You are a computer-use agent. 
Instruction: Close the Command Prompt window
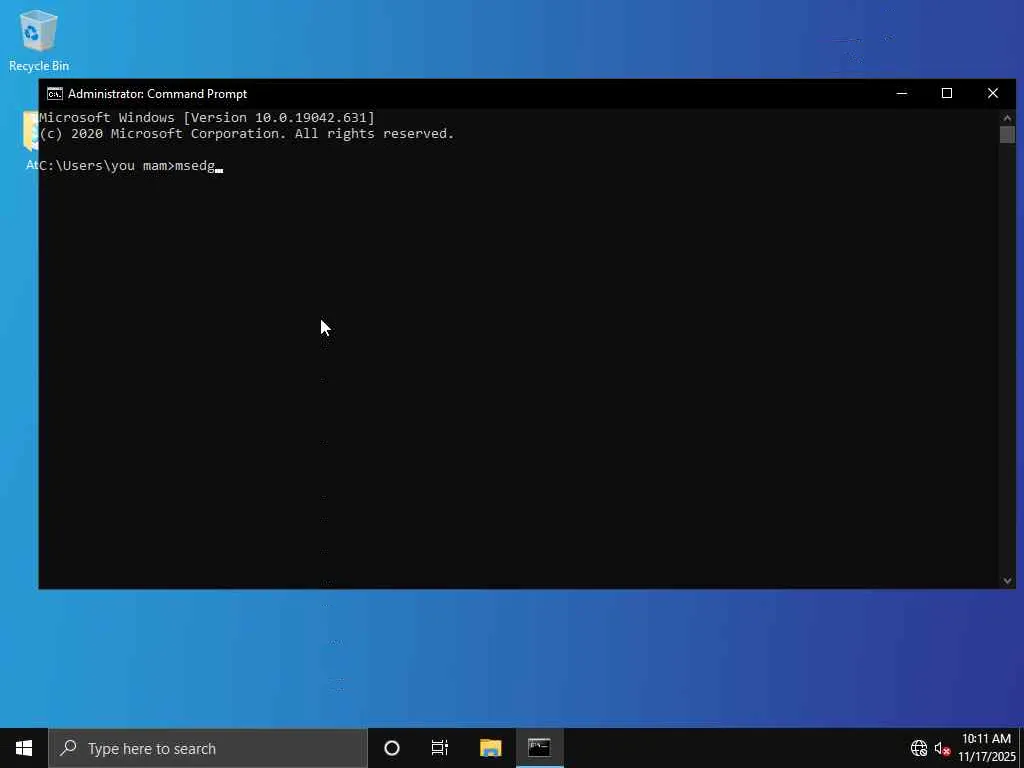(x=993, y=93)
